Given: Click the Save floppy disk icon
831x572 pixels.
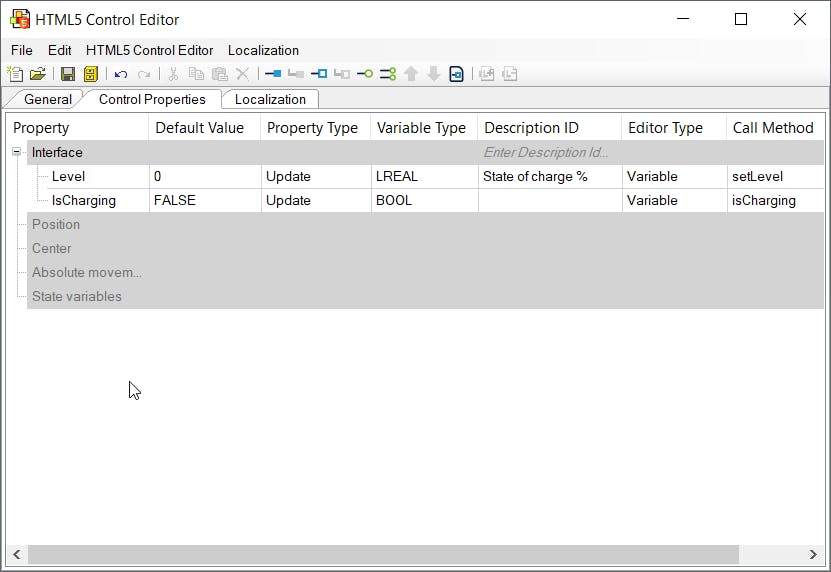Looking at the screenshot, I should click(x=68, y=74).
